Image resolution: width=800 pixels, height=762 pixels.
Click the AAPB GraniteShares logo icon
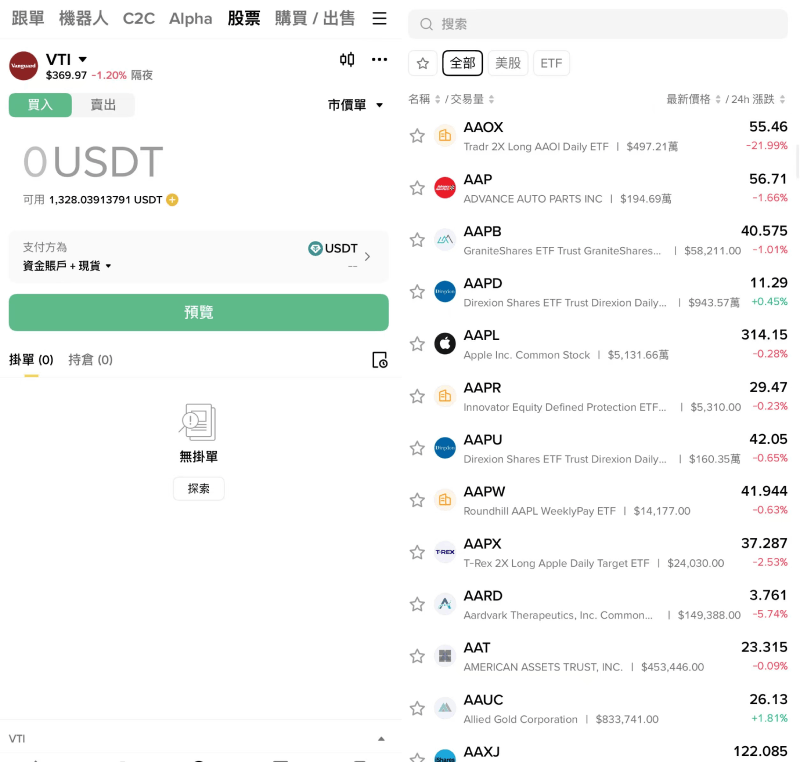tap(445, 240)
